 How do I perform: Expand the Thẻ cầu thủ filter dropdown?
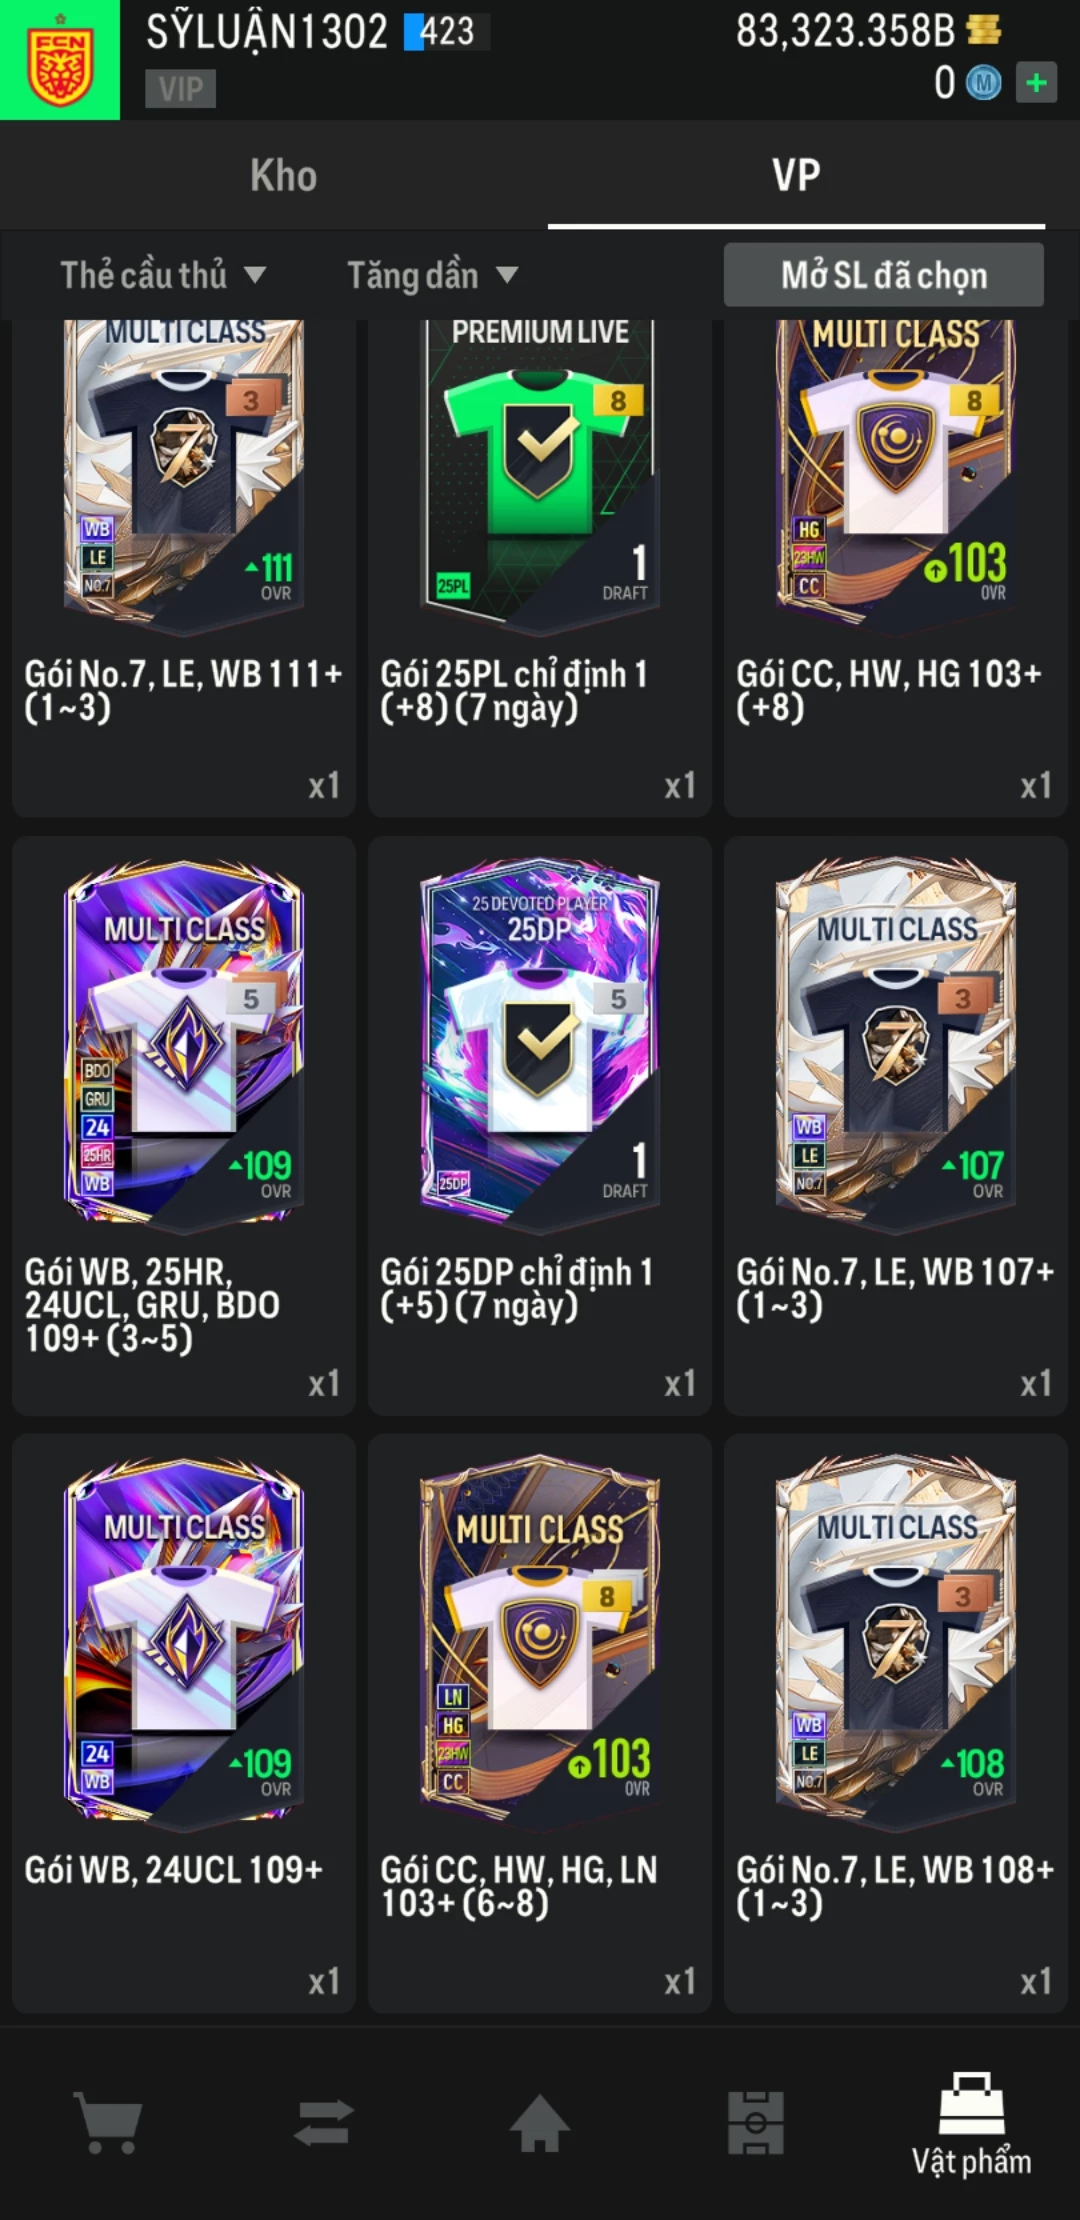pos(163,275)
